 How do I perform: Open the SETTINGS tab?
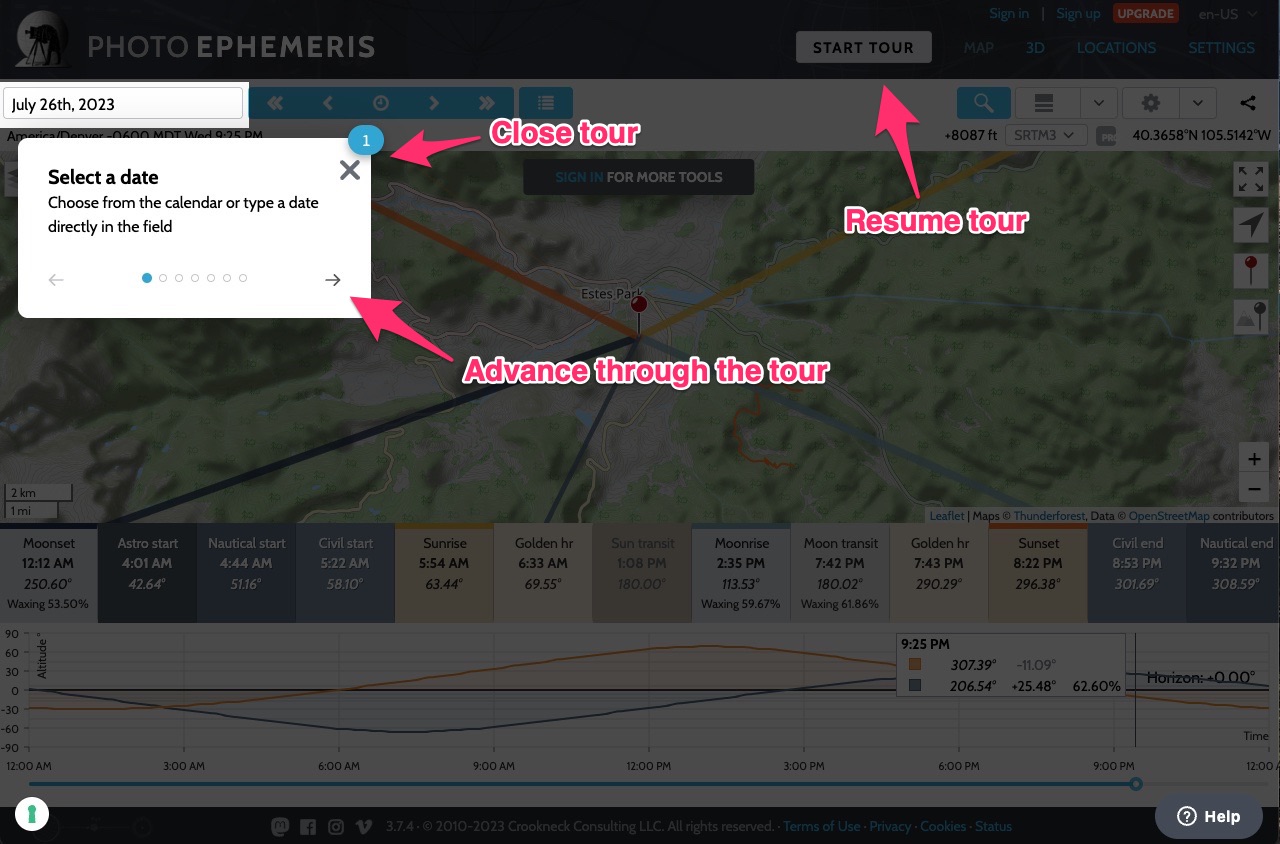pos(1221,47)
